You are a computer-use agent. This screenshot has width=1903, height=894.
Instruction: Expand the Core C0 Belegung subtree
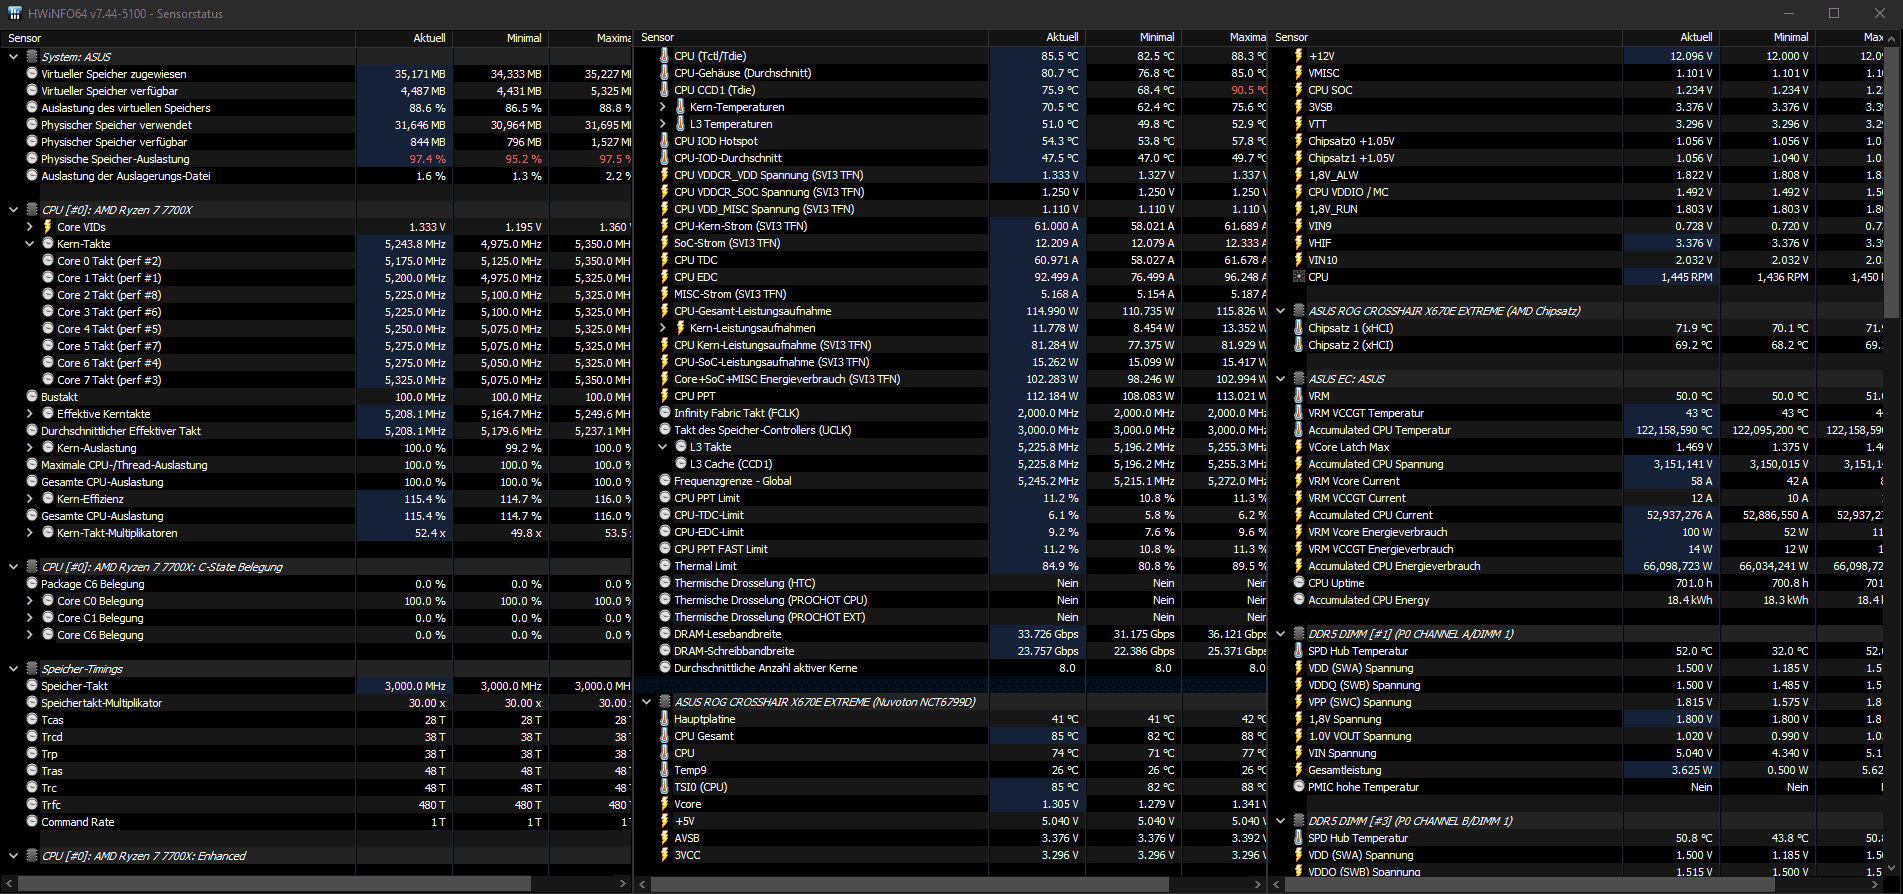click(30, 601)
